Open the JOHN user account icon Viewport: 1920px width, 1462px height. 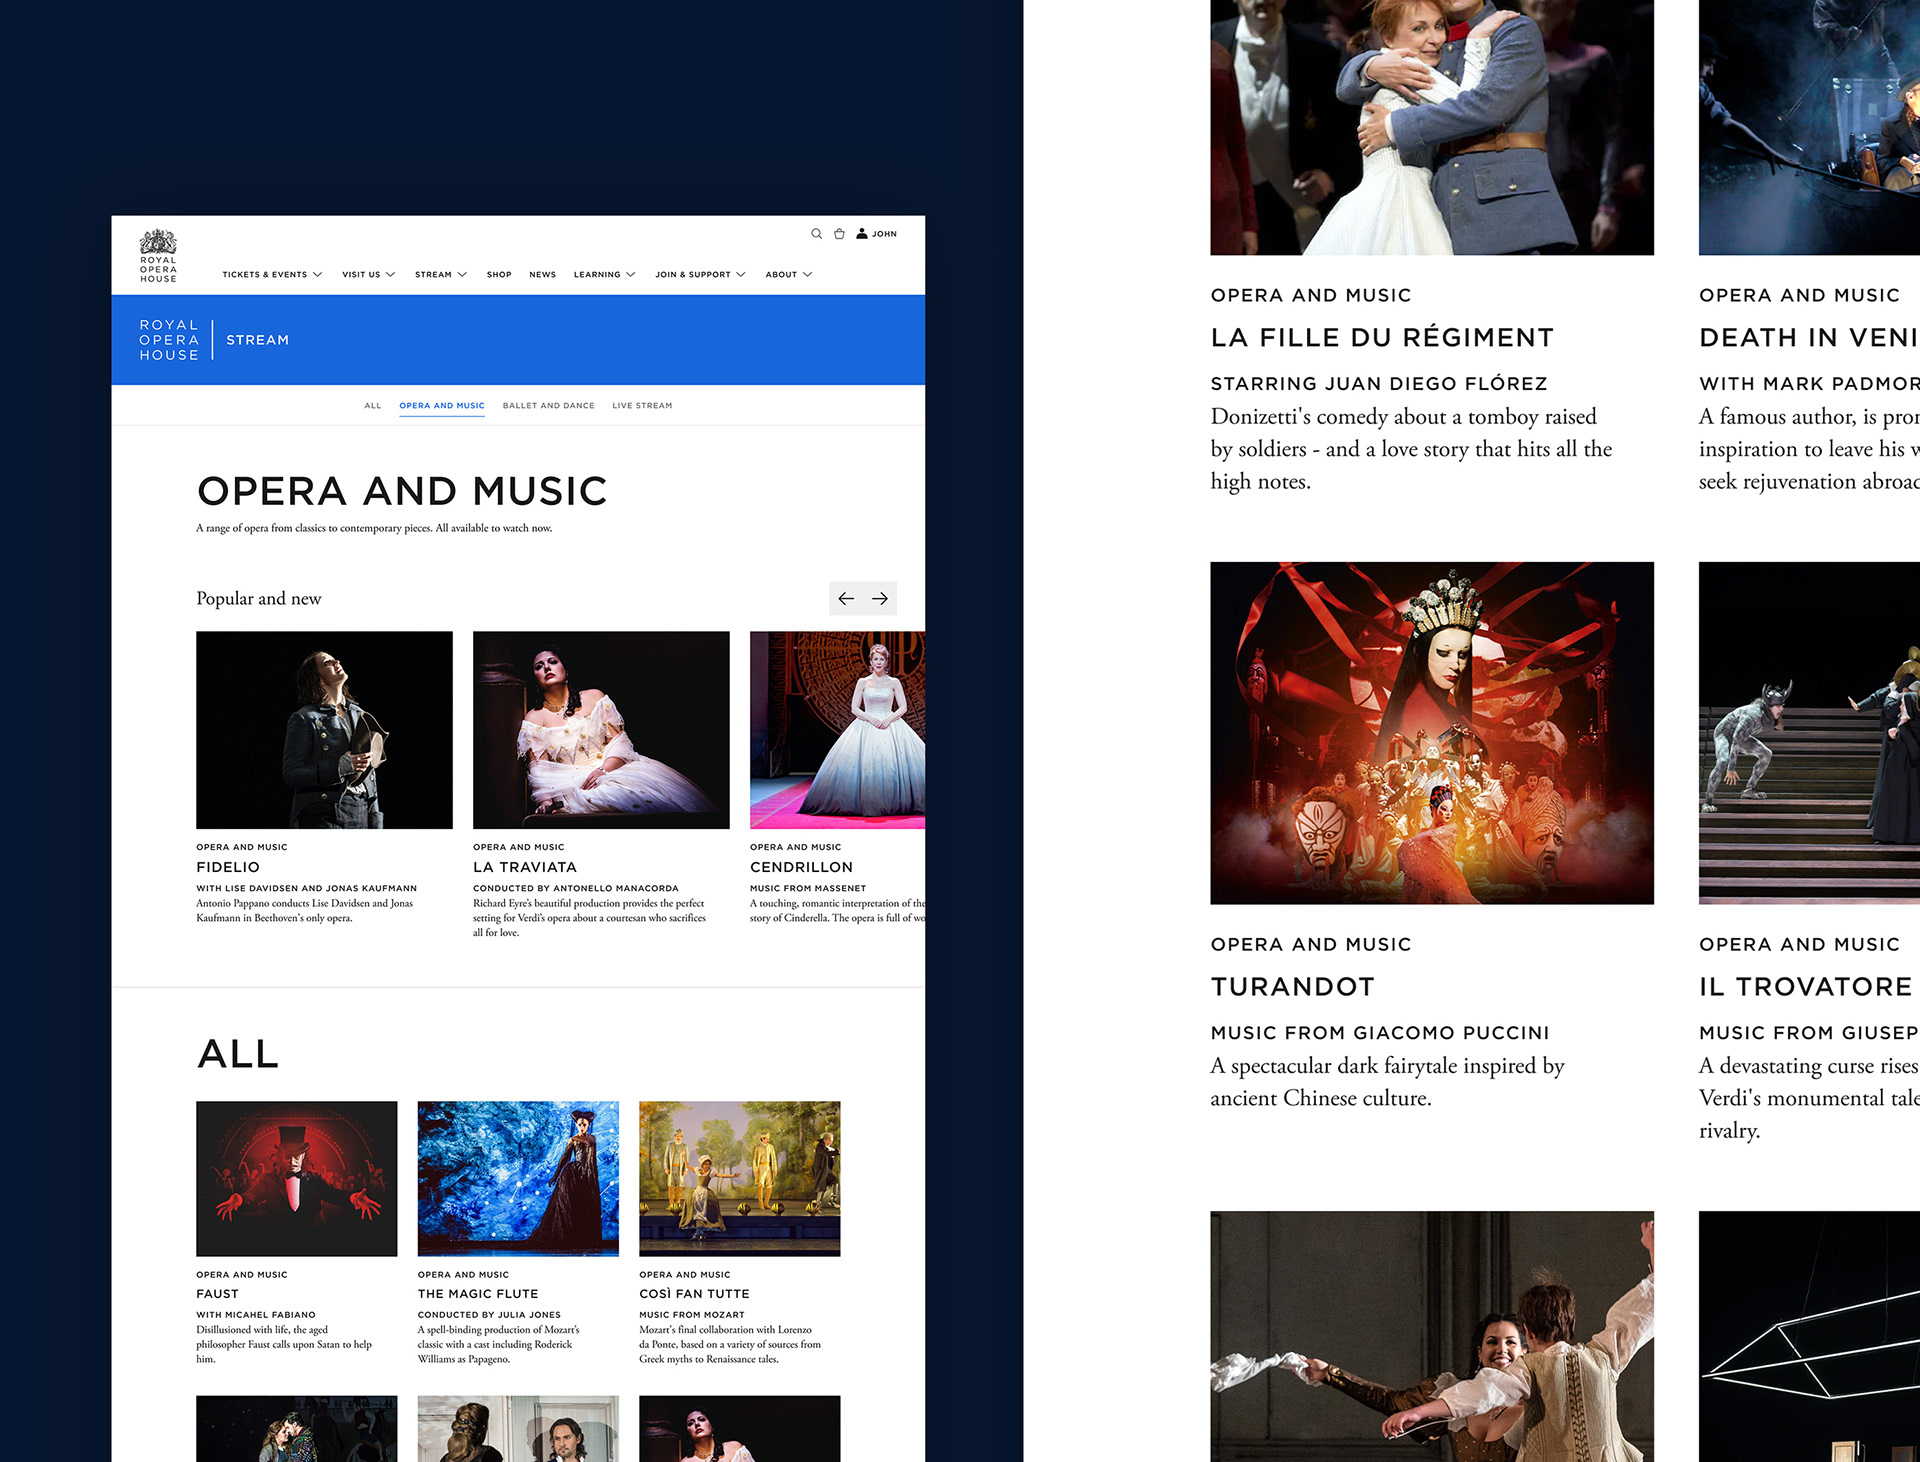point(876,234)
